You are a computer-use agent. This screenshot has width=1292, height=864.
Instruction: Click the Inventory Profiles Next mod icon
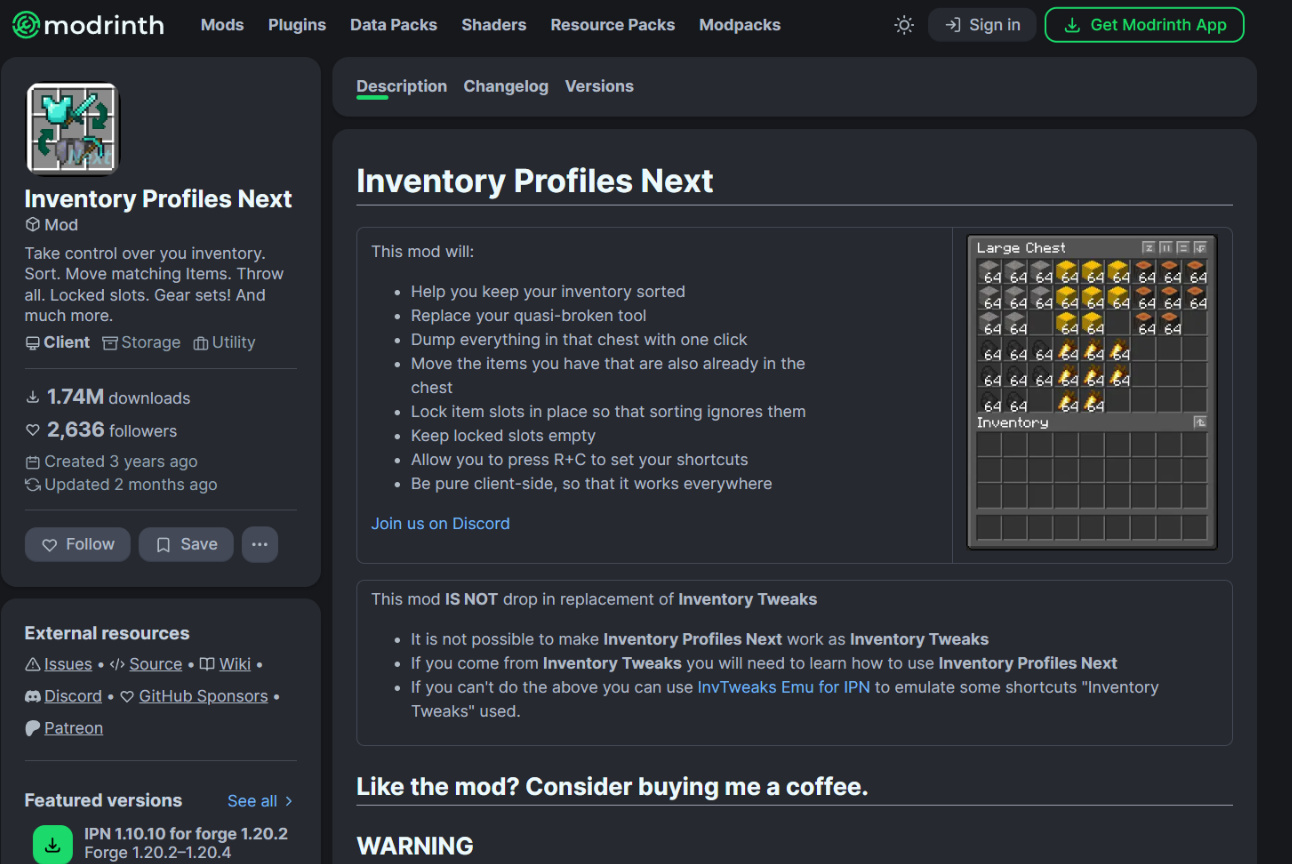72,129
